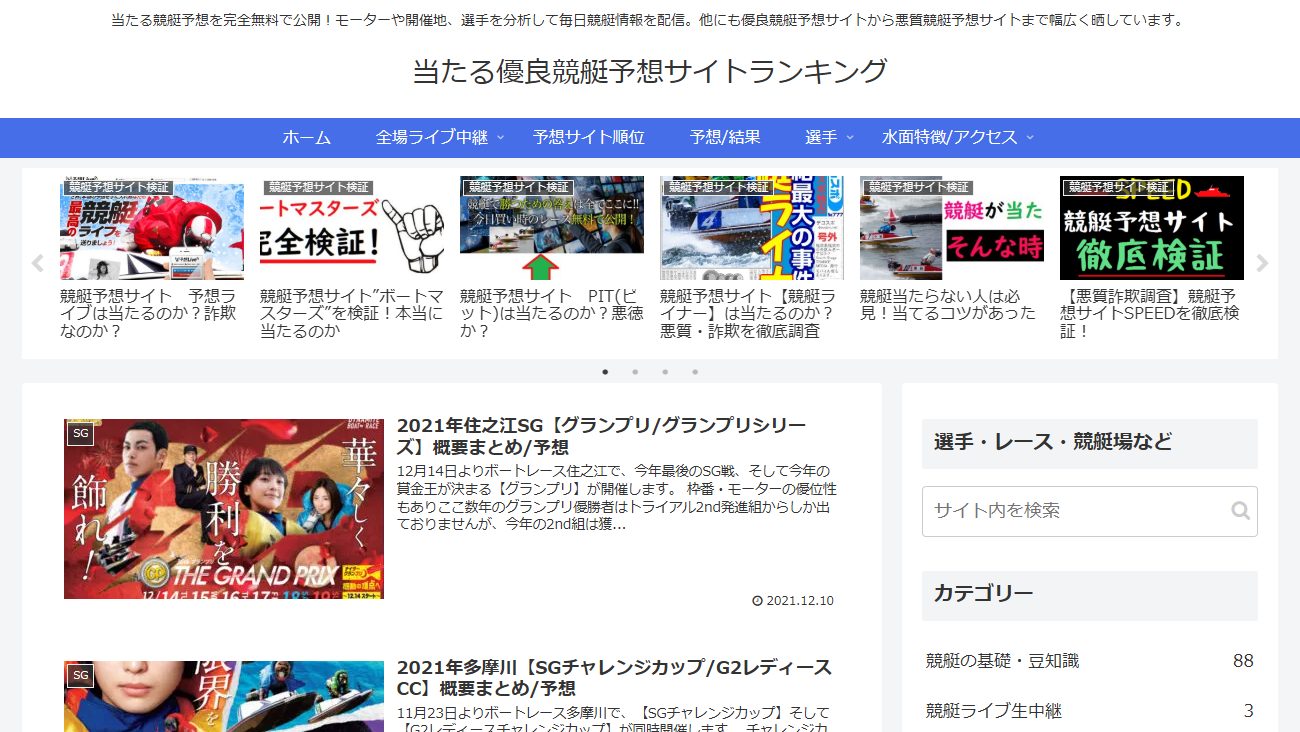1300x732 pixels.
Task: Click the search magnifier icon
Action: click(1240, 511)
